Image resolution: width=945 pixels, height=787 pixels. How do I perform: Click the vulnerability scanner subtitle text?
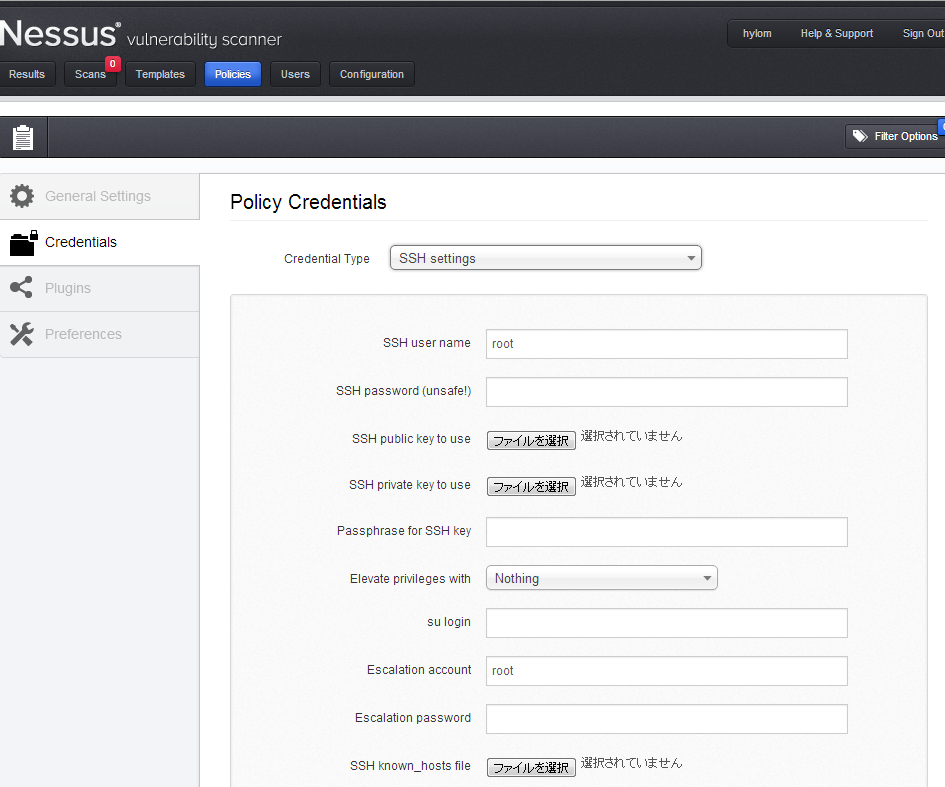204,40
